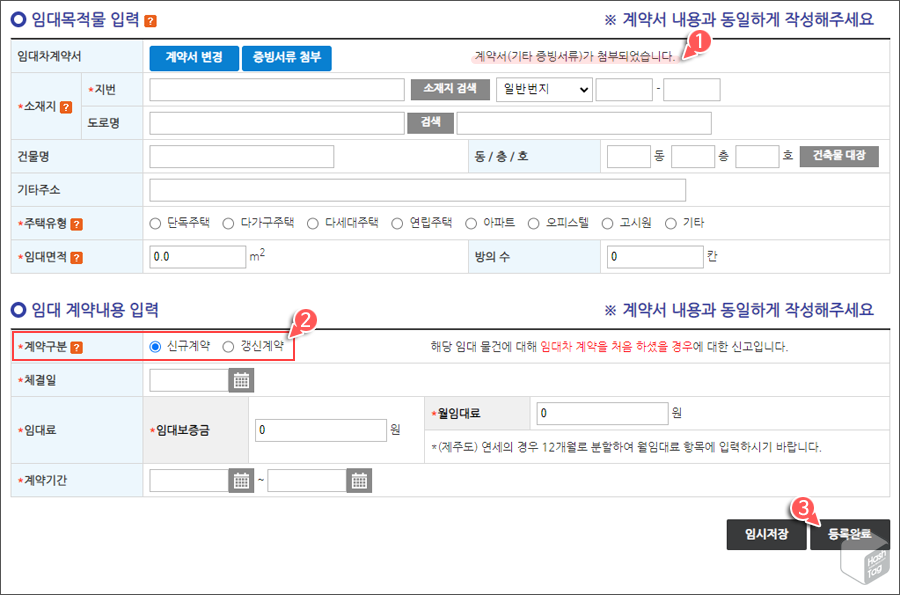Open the end date calendar in 계약기간
Screen dimensions: 900x595
[358, 479]
